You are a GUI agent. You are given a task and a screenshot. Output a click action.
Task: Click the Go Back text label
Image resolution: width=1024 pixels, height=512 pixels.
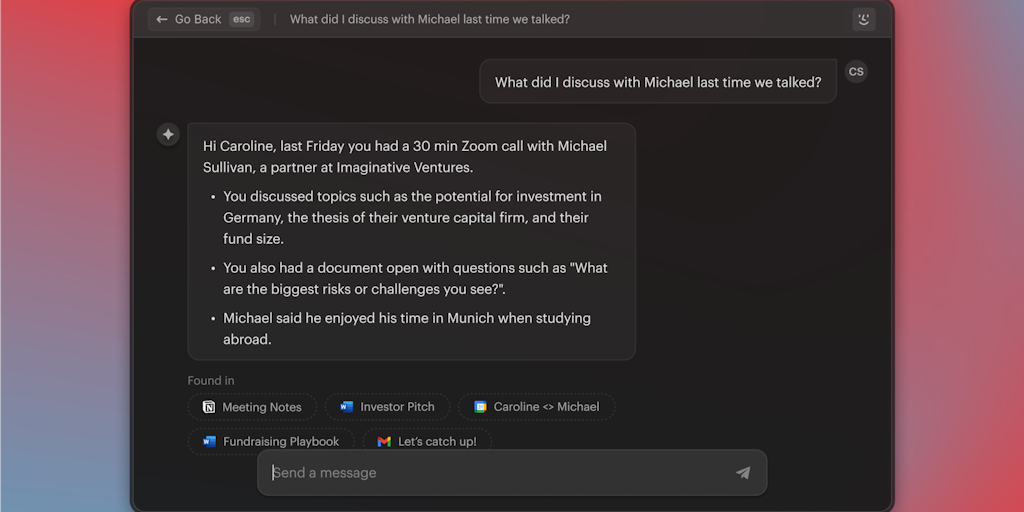tap(198, 19)
